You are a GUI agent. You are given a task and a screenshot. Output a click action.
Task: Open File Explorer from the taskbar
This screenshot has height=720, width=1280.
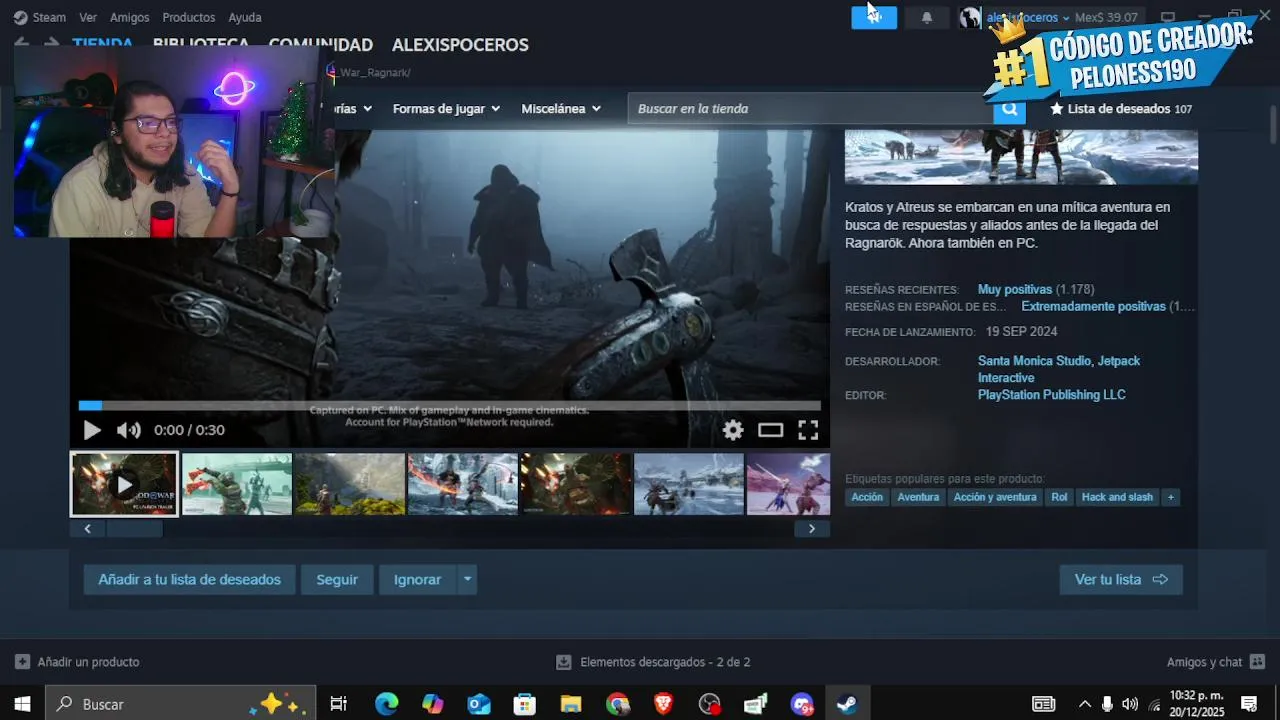point(571,704)
